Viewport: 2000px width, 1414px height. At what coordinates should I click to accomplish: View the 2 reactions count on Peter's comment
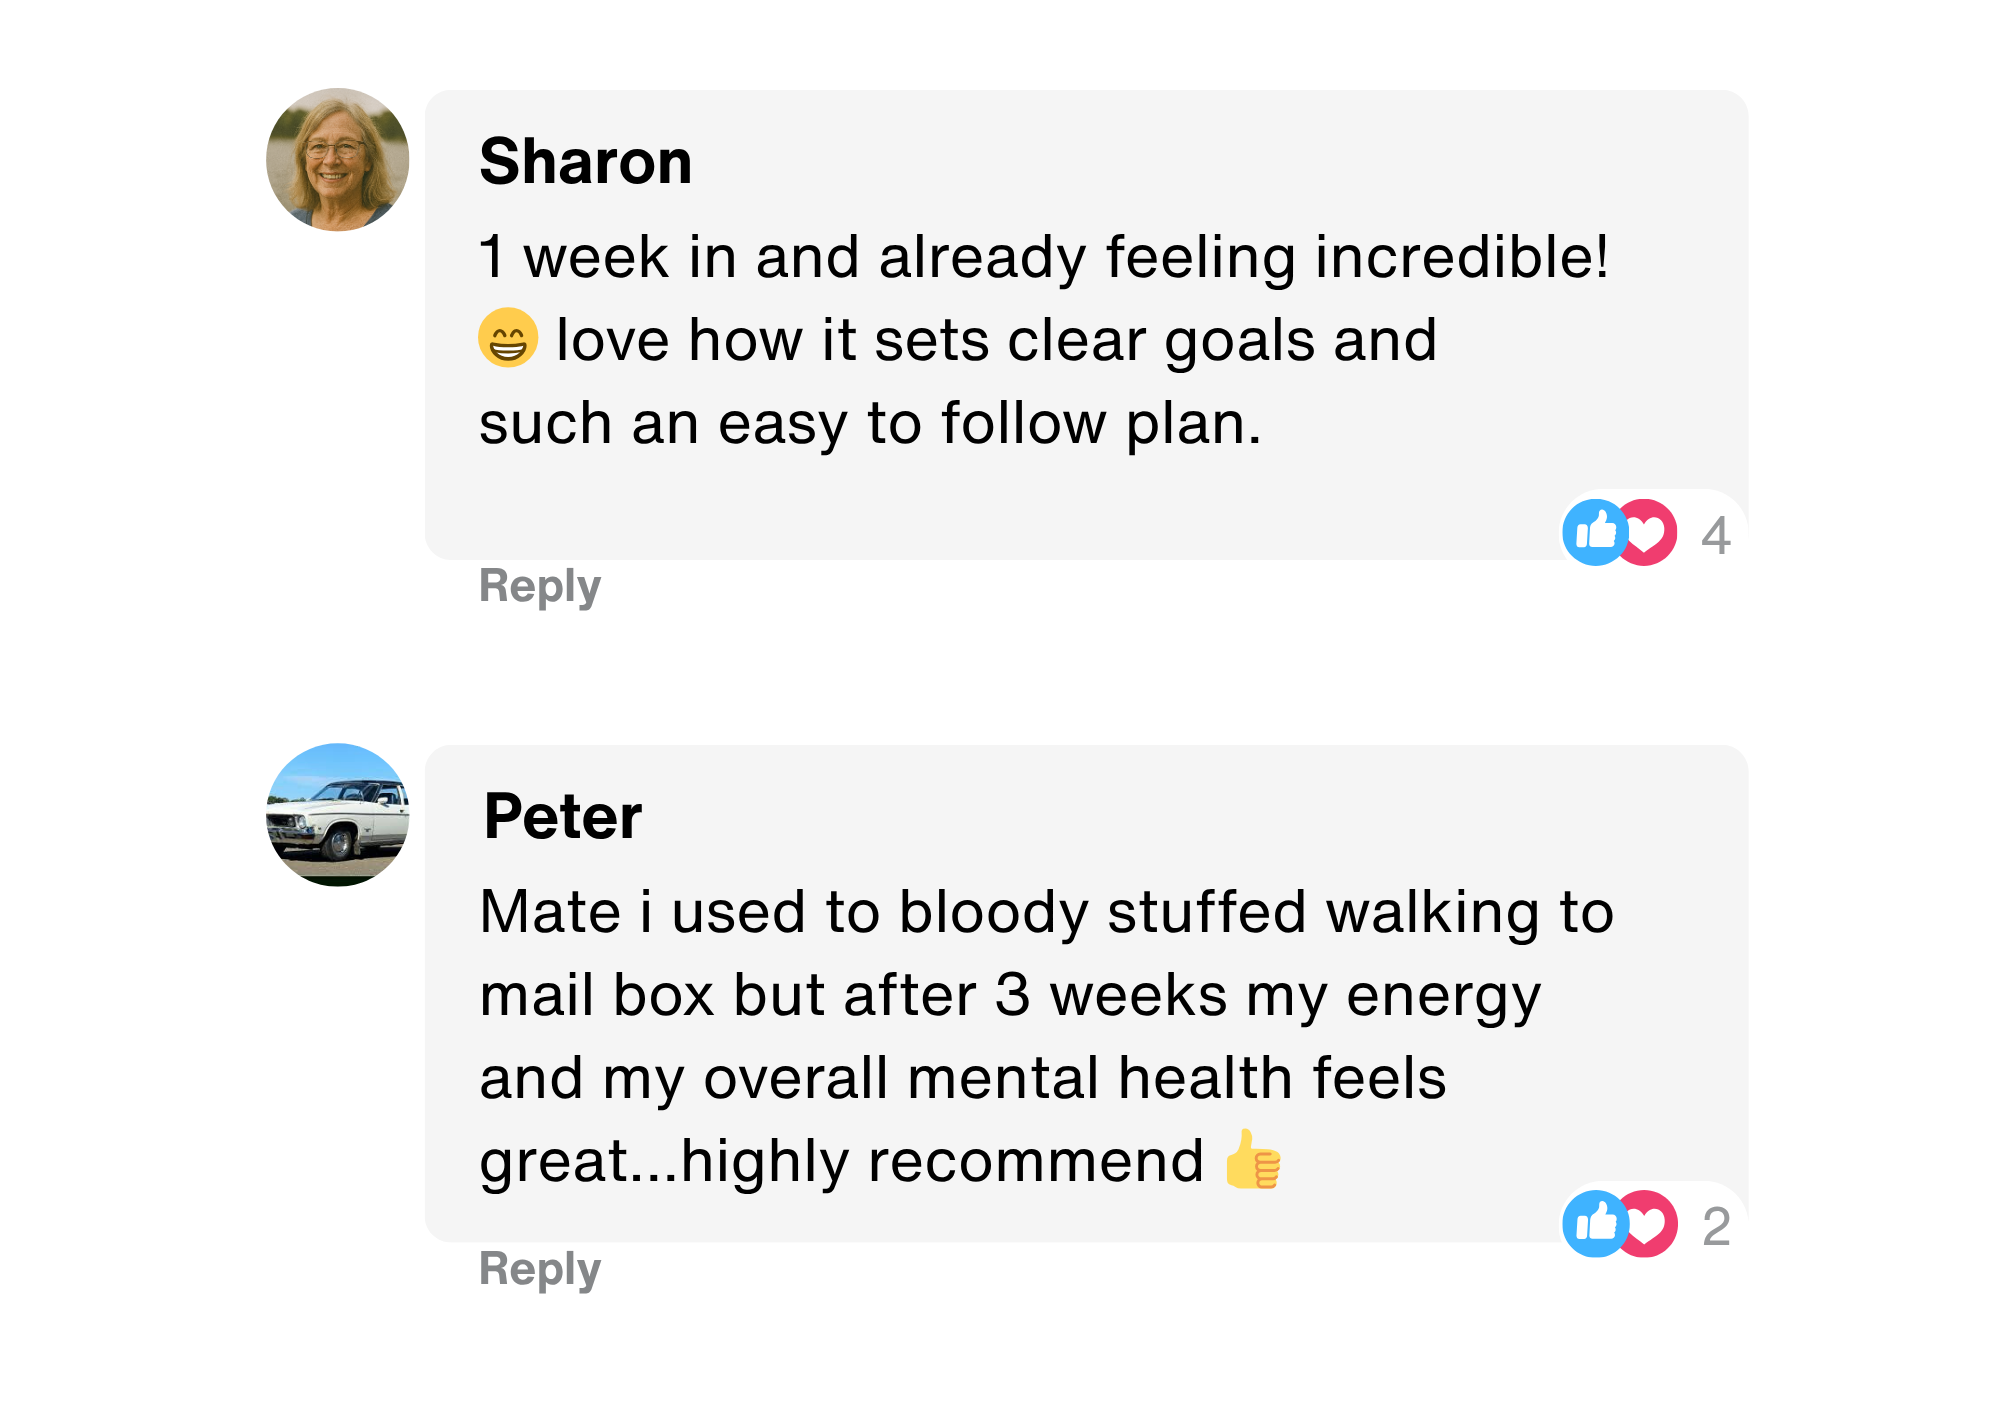pos(1716,1227)
